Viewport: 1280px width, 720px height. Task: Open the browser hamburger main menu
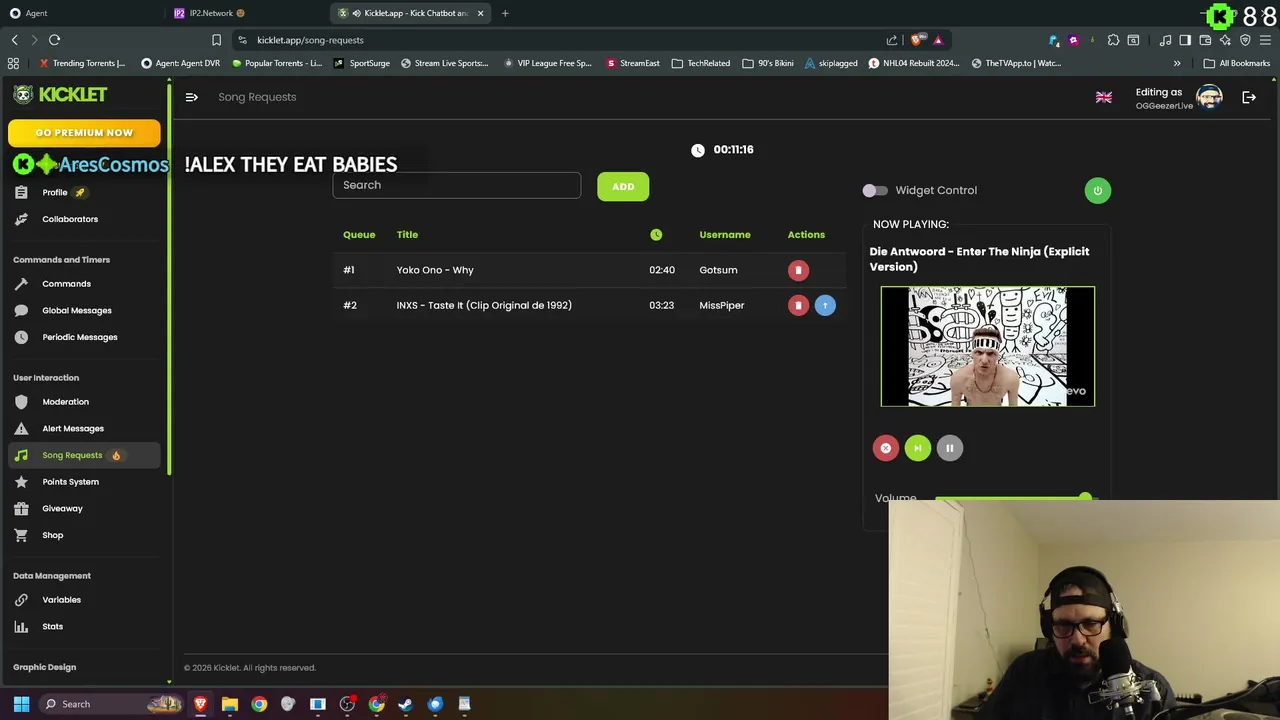1265,40
